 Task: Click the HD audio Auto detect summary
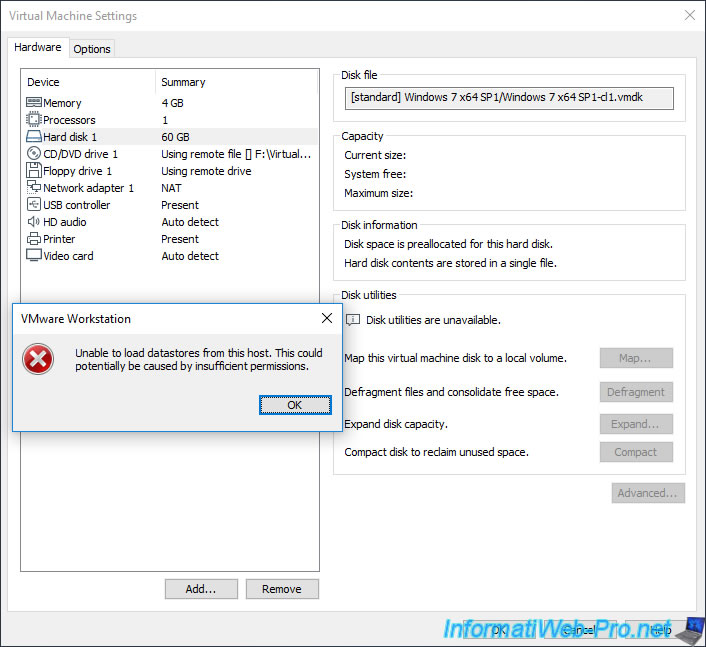[x=190, y=222]
